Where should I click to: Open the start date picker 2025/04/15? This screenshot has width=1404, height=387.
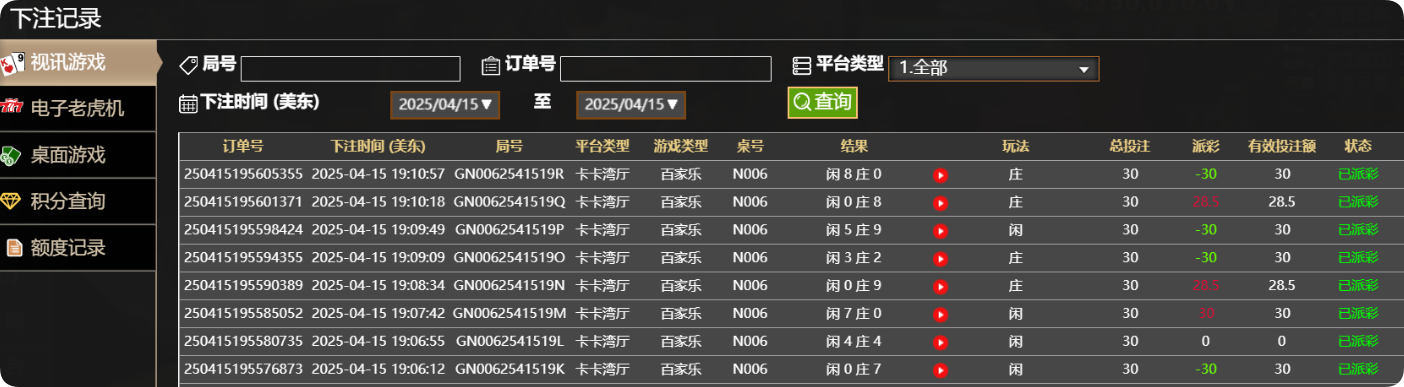pyautogui.click(x=445, y=104)
